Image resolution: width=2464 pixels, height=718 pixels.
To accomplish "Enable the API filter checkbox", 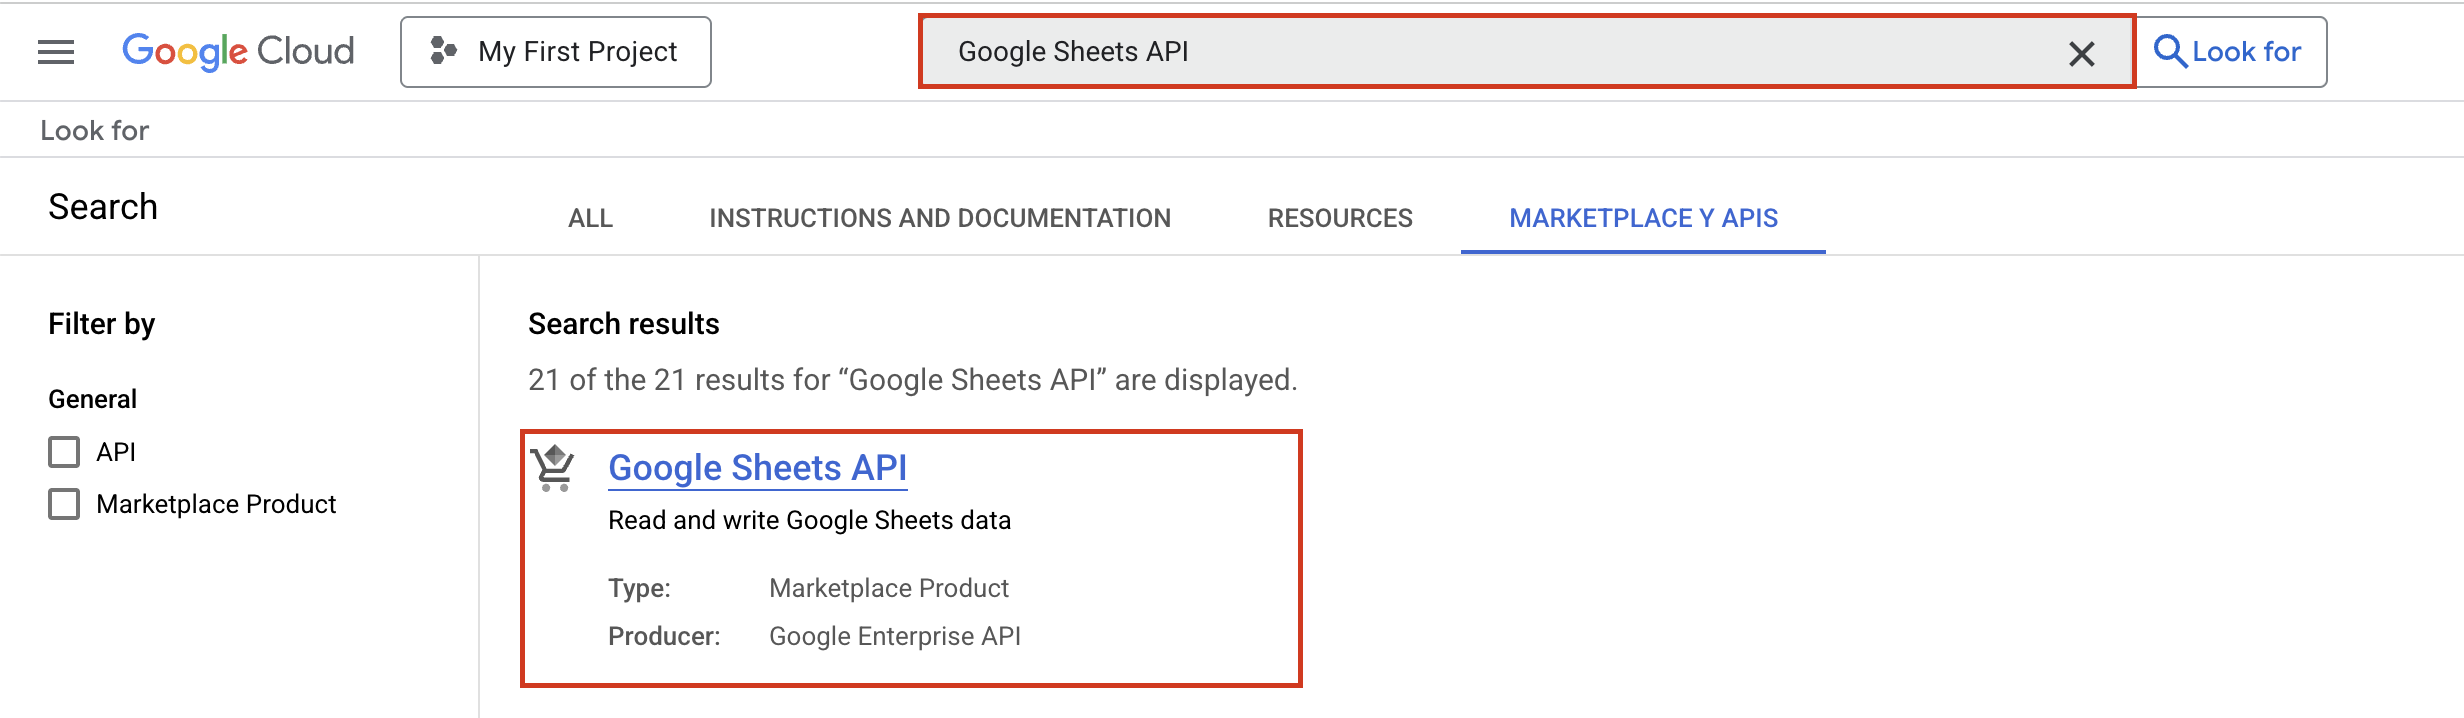I will 64,452.
